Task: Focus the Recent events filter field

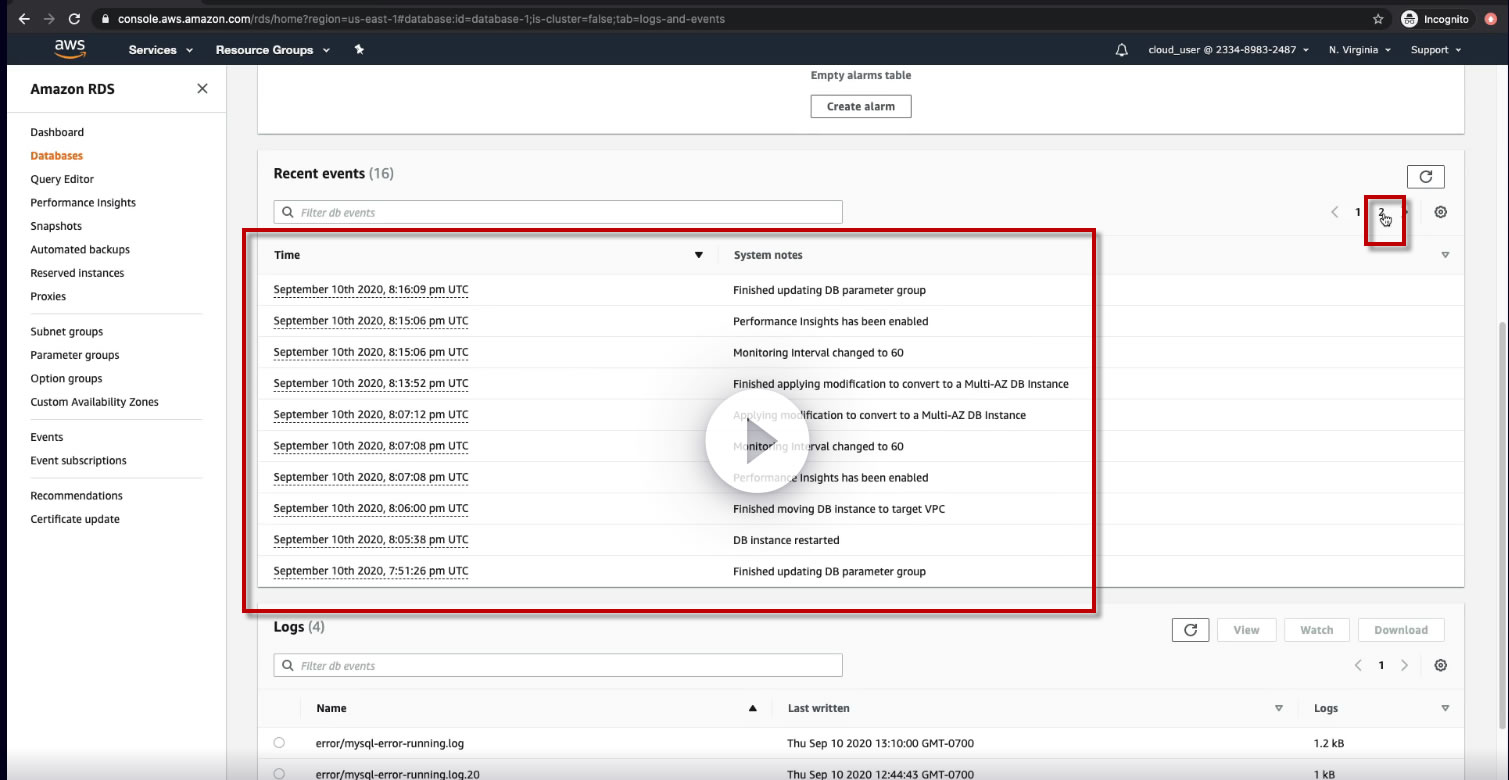Action: [x=558, y=212]
